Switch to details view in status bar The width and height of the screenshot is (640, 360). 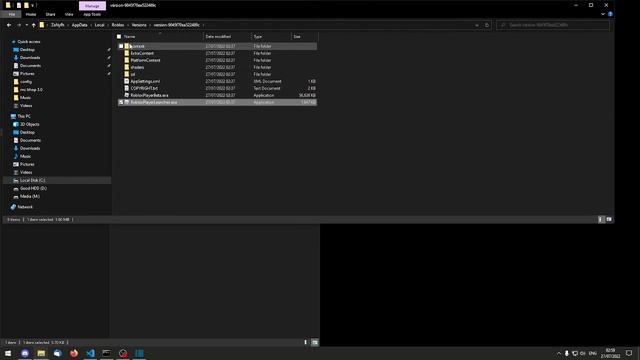(x=601, y=220)
